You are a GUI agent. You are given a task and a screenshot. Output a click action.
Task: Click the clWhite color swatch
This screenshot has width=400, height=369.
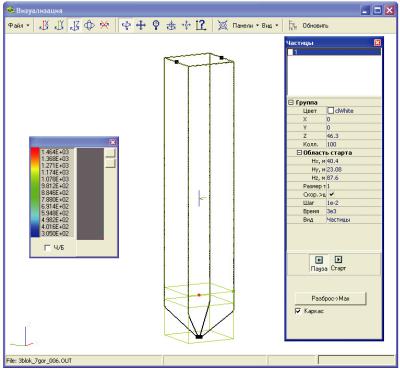[331, 111]
